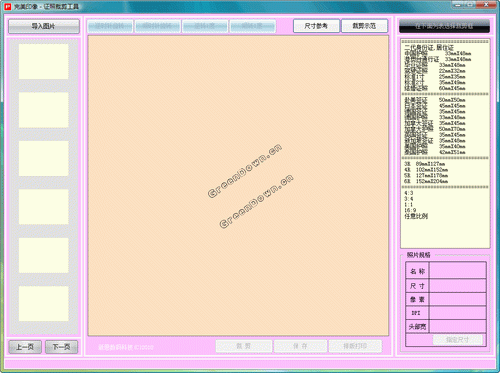Open the 尺寸参考 size reference

pyautogui.click(x=316, y=26)
